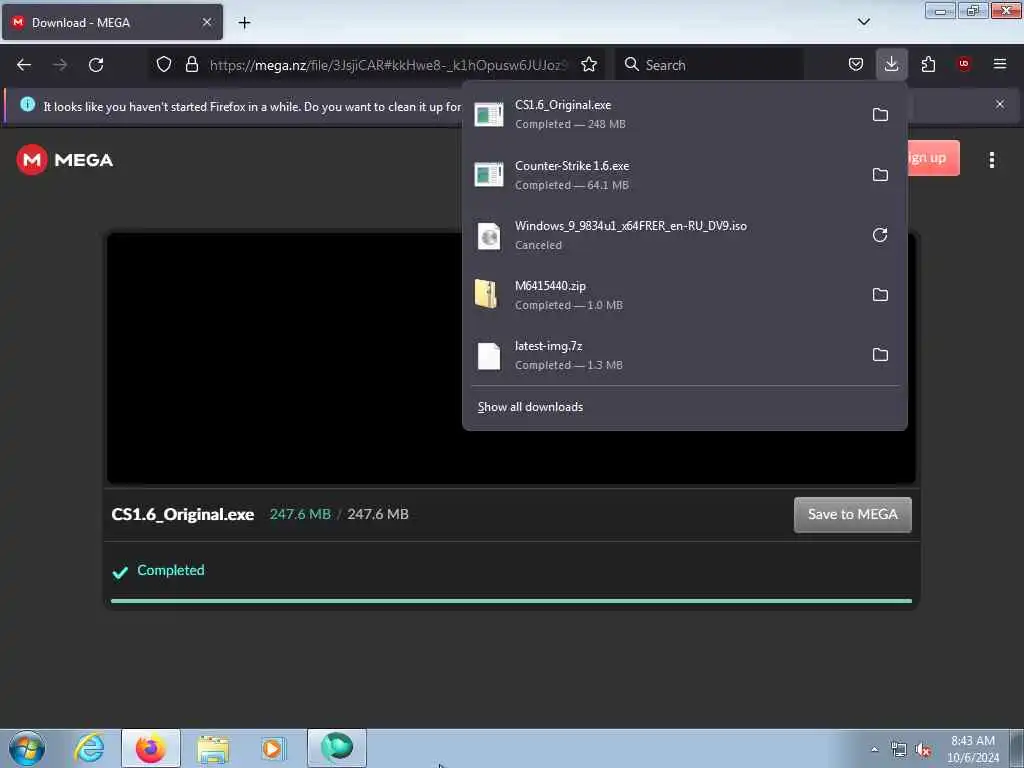Open Counter-Strike 1.6.exe download entry
The width and height of the screenshot is (1024, 768).
(663, 175)
